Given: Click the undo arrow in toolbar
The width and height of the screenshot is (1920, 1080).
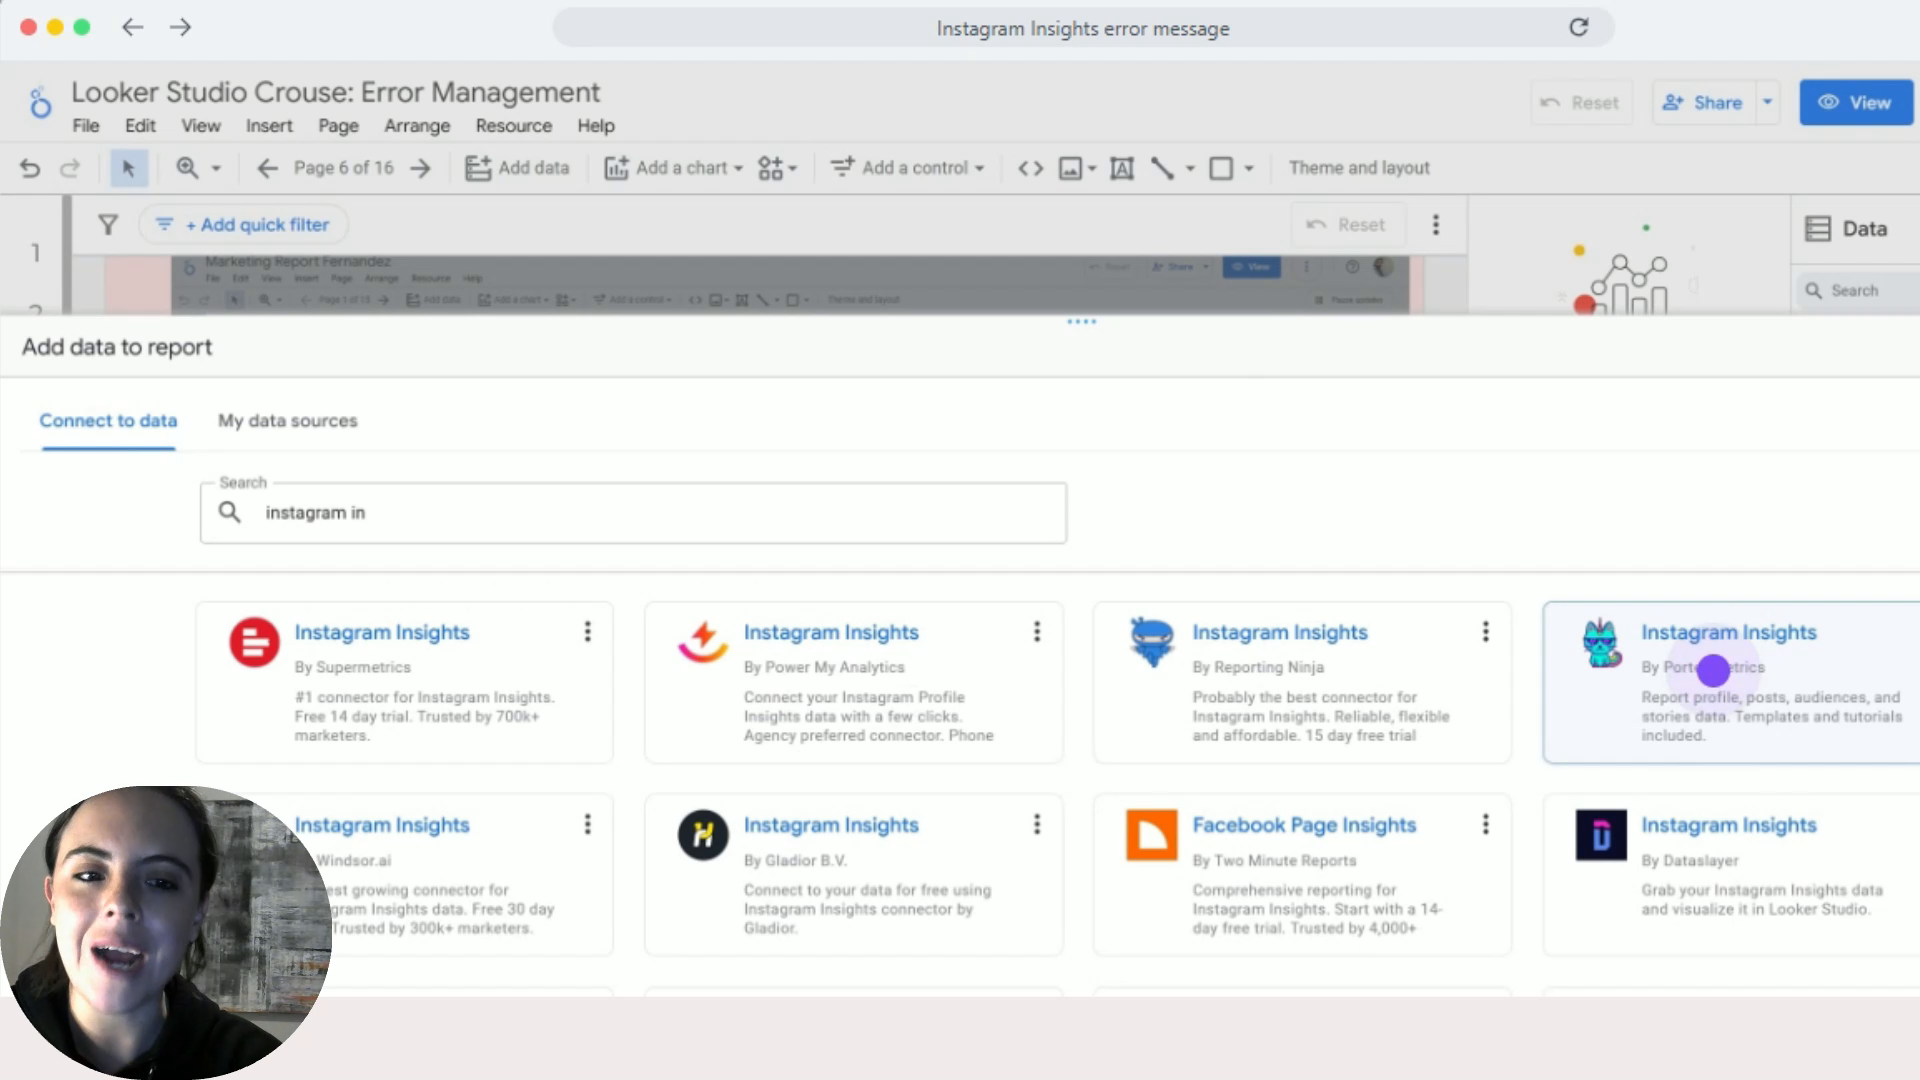Looking at the screenshot, I should pos(30,168).
